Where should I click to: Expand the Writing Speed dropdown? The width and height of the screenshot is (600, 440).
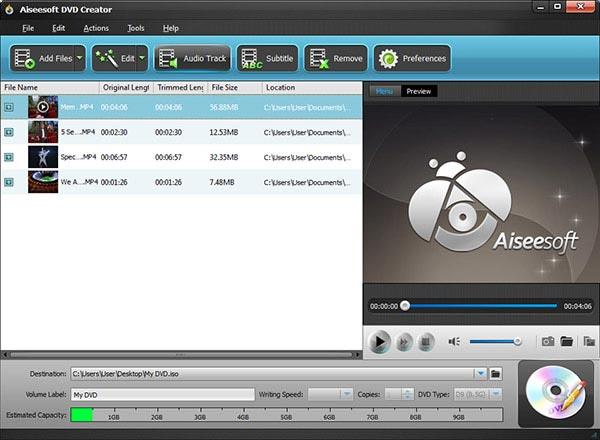346,394
